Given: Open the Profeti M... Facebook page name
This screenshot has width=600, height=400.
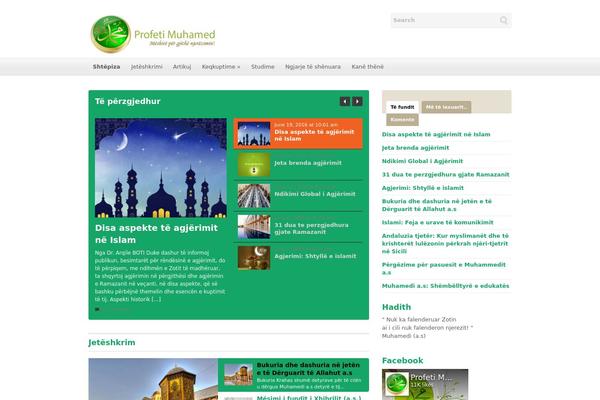Looking at the screenshot, I should click(x=431, y=377).
